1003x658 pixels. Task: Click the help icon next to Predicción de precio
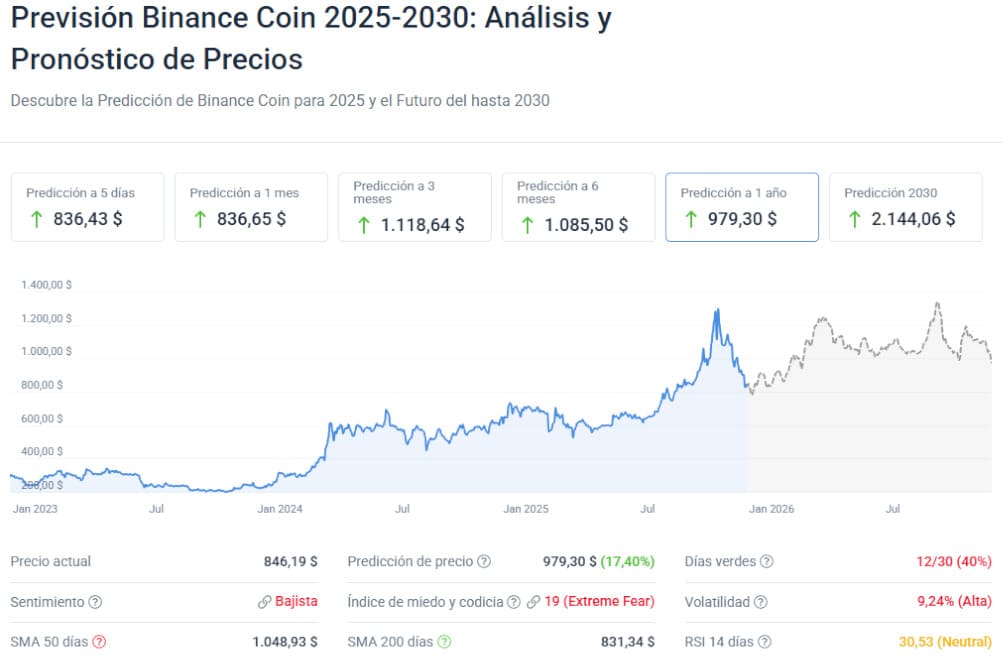(484, 562)
